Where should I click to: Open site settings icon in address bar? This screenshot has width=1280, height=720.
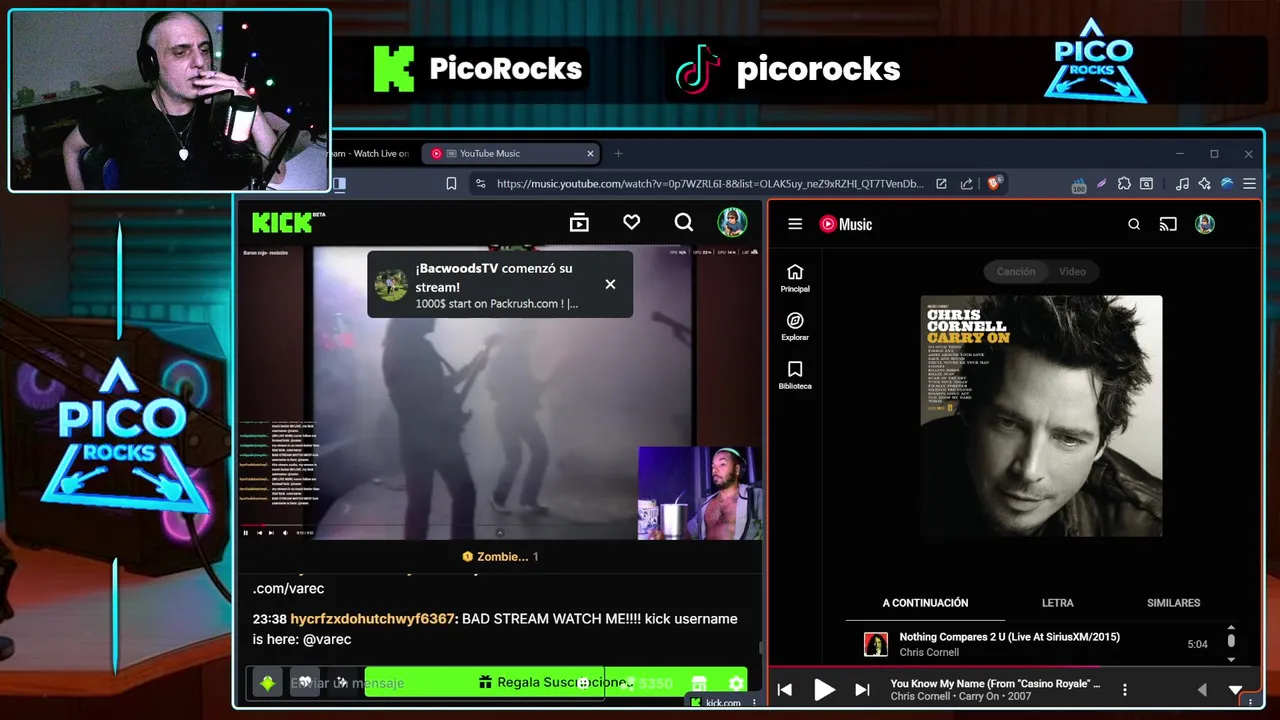pos(480,184)
